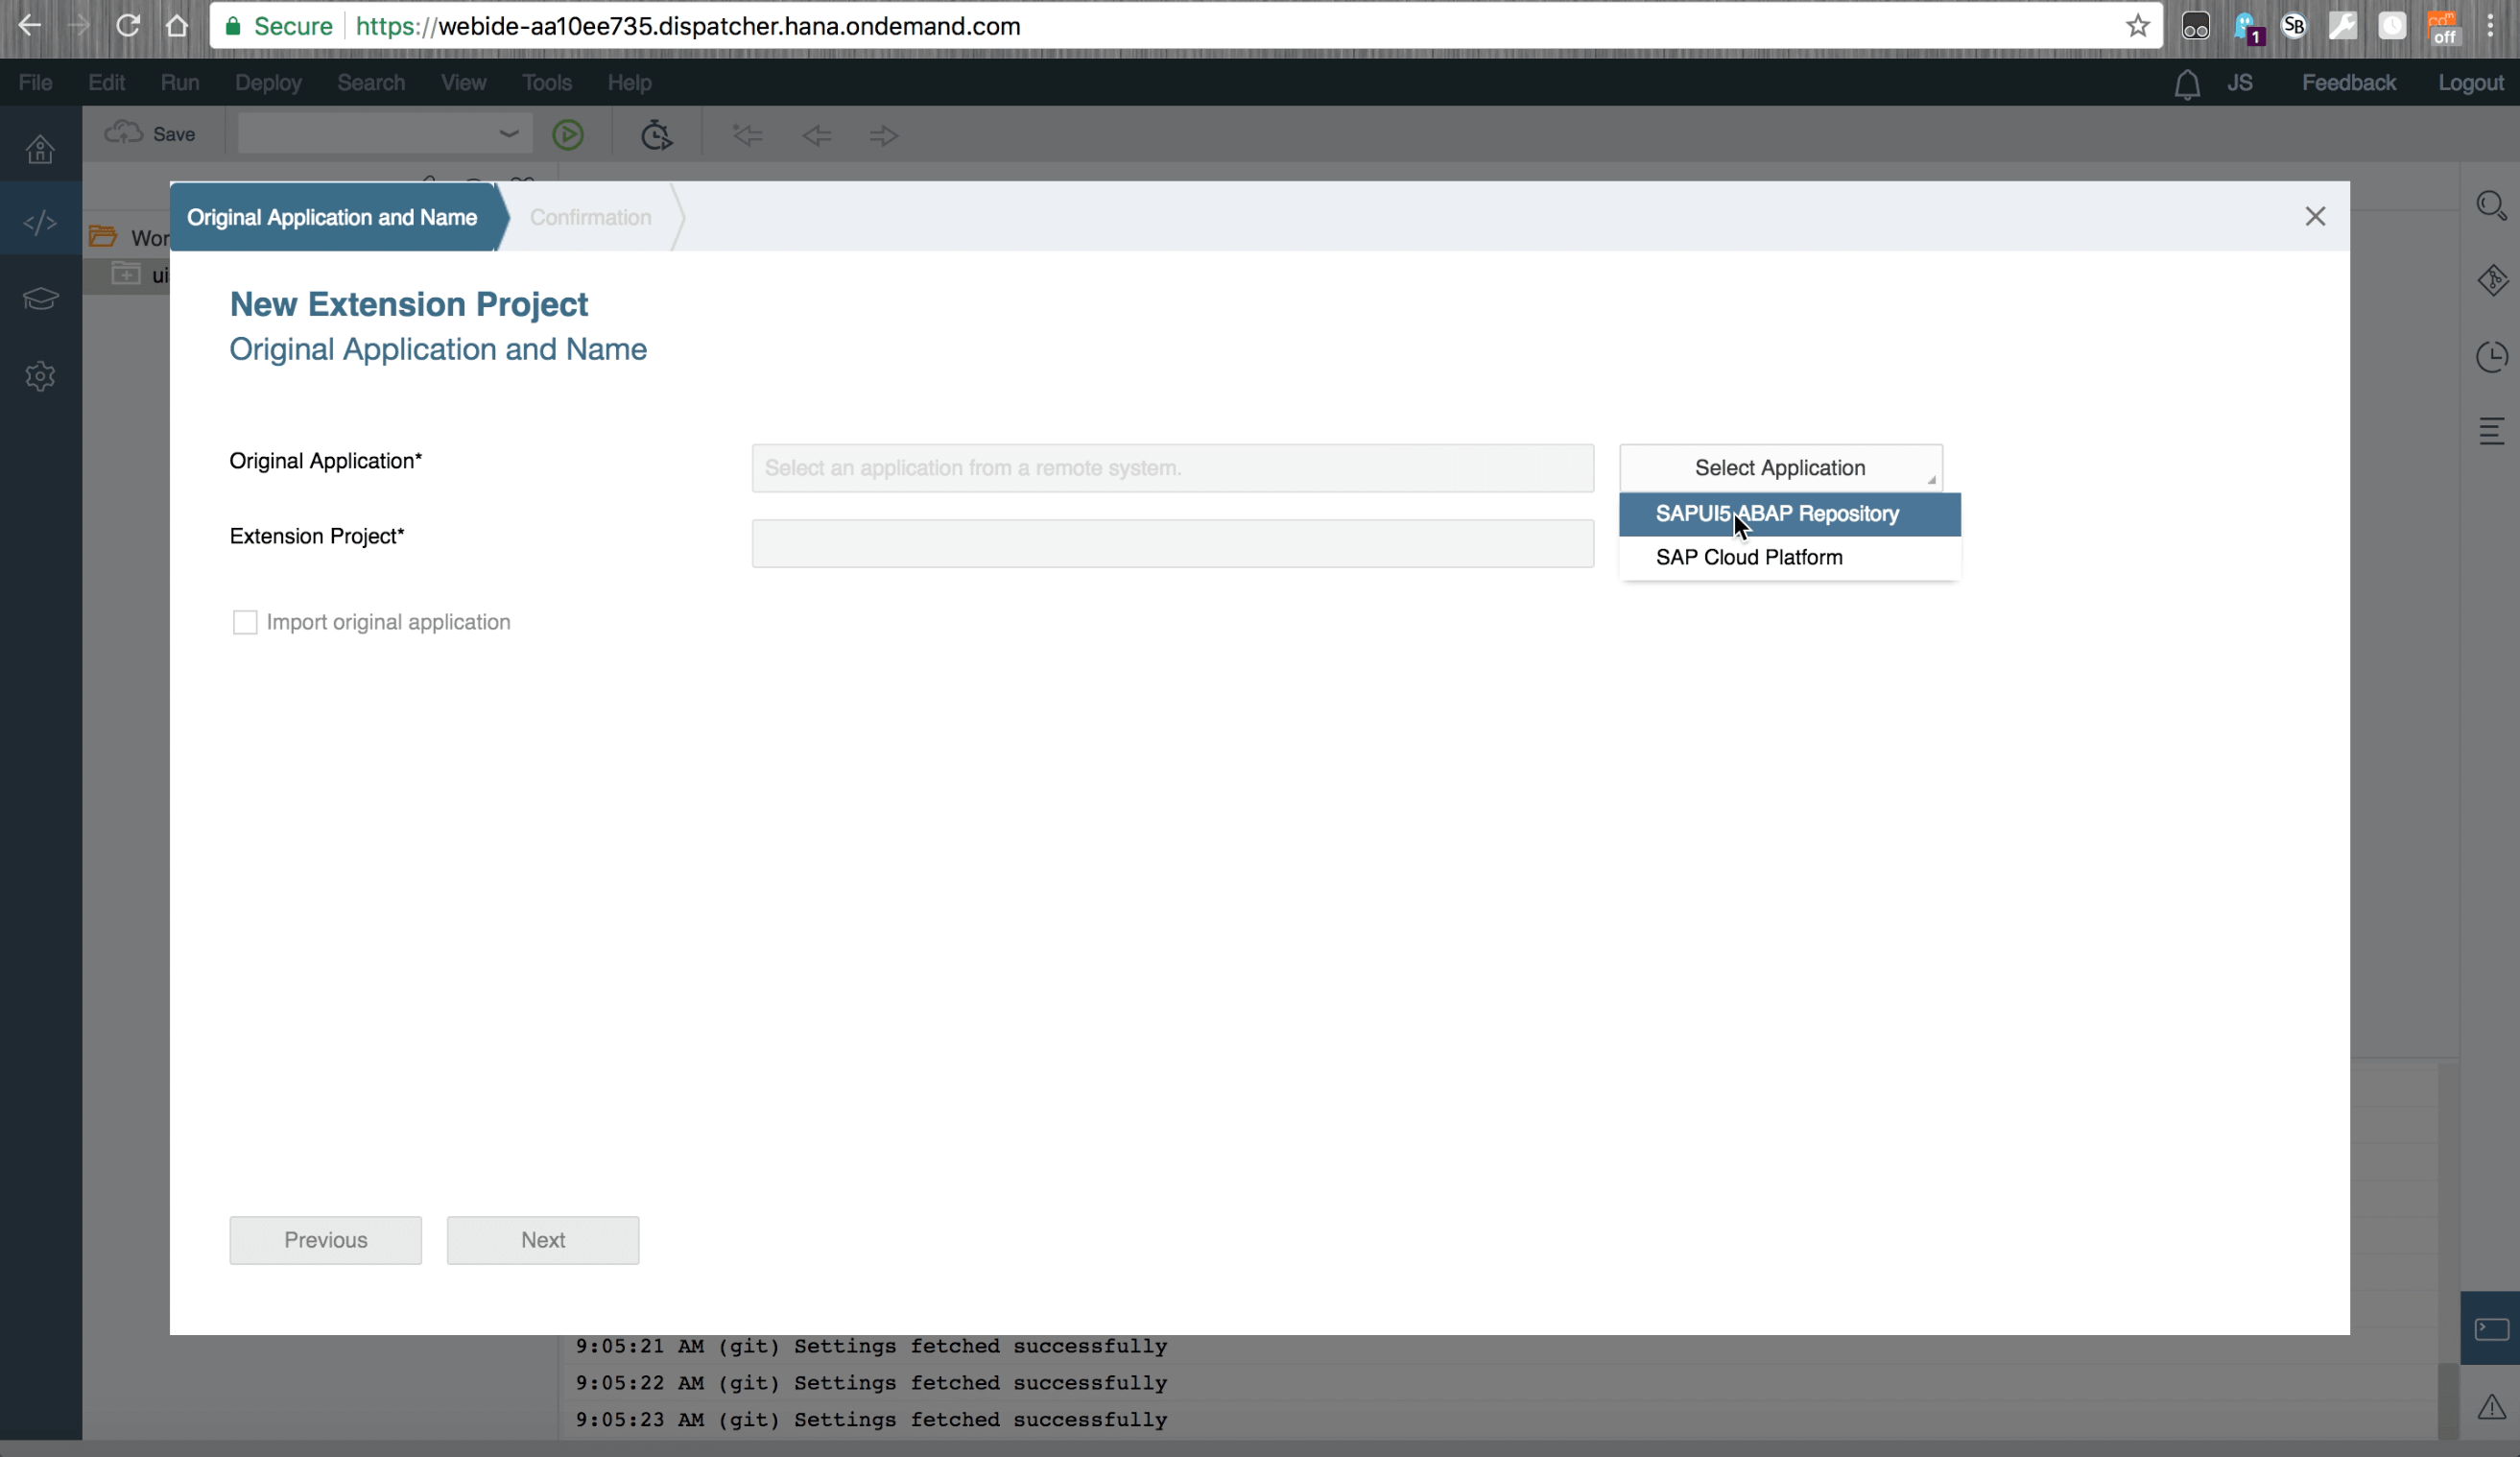Open the Run menu
The image size is (2520, 1457).
(180, 83)
